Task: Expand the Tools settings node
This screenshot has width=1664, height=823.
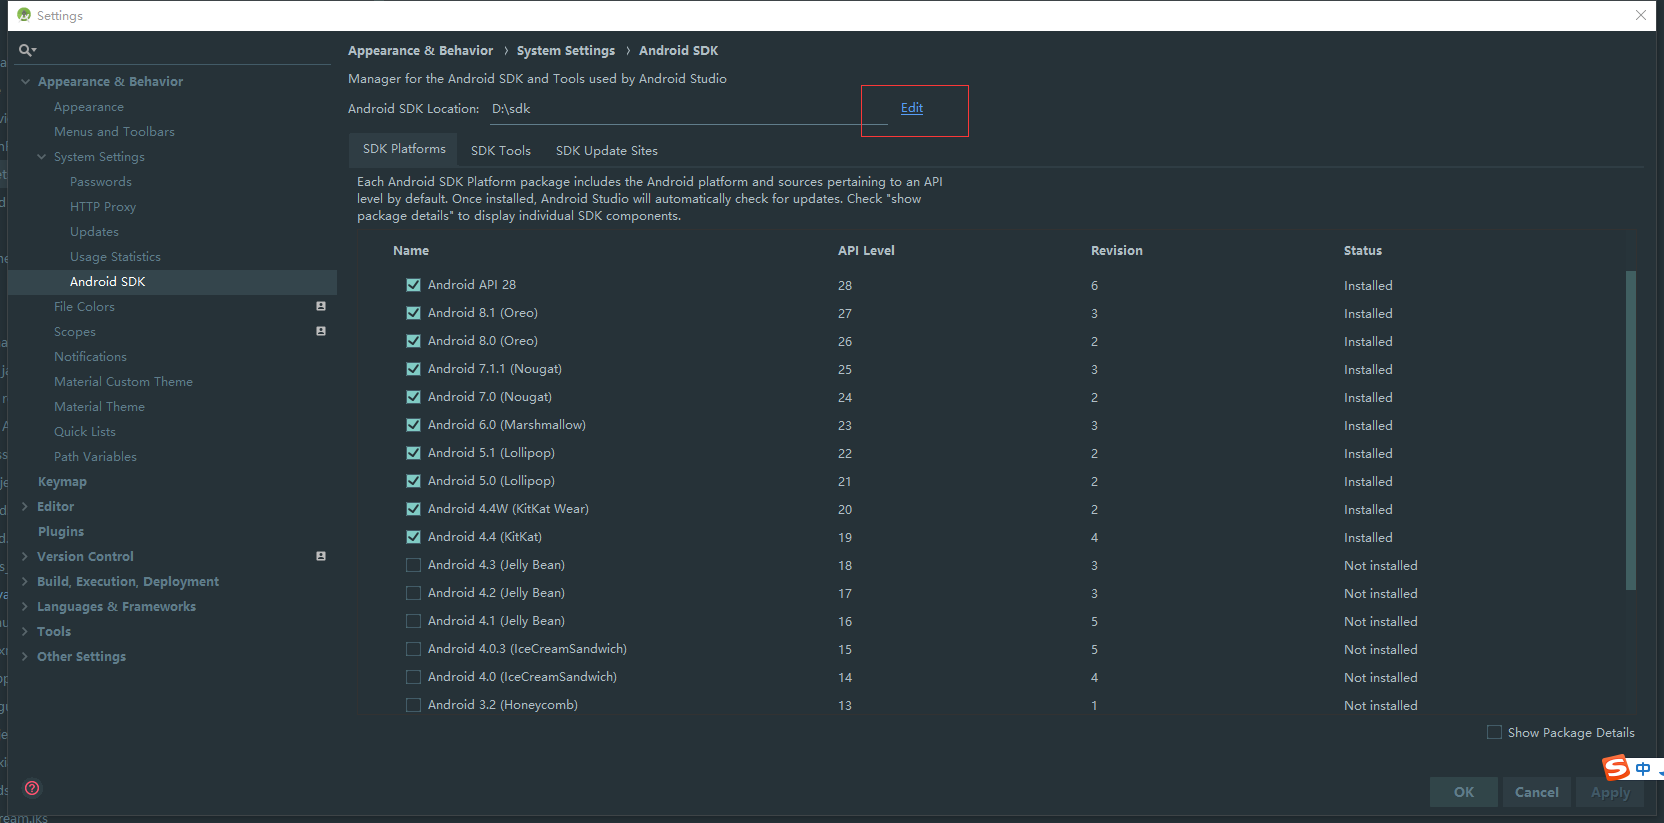Action: pos(25,632)
